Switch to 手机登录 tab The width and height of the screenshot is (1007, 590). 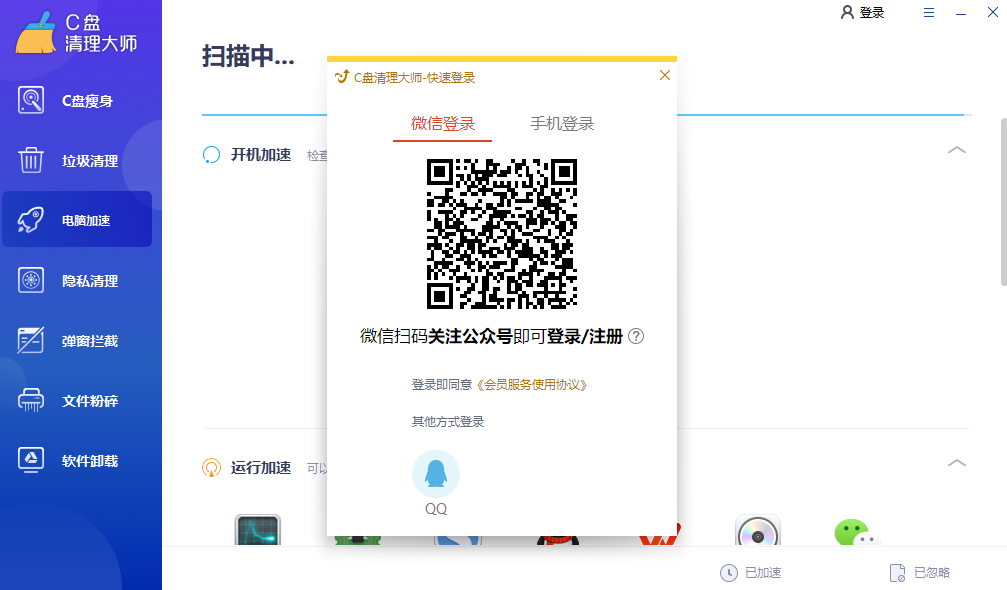562,124
